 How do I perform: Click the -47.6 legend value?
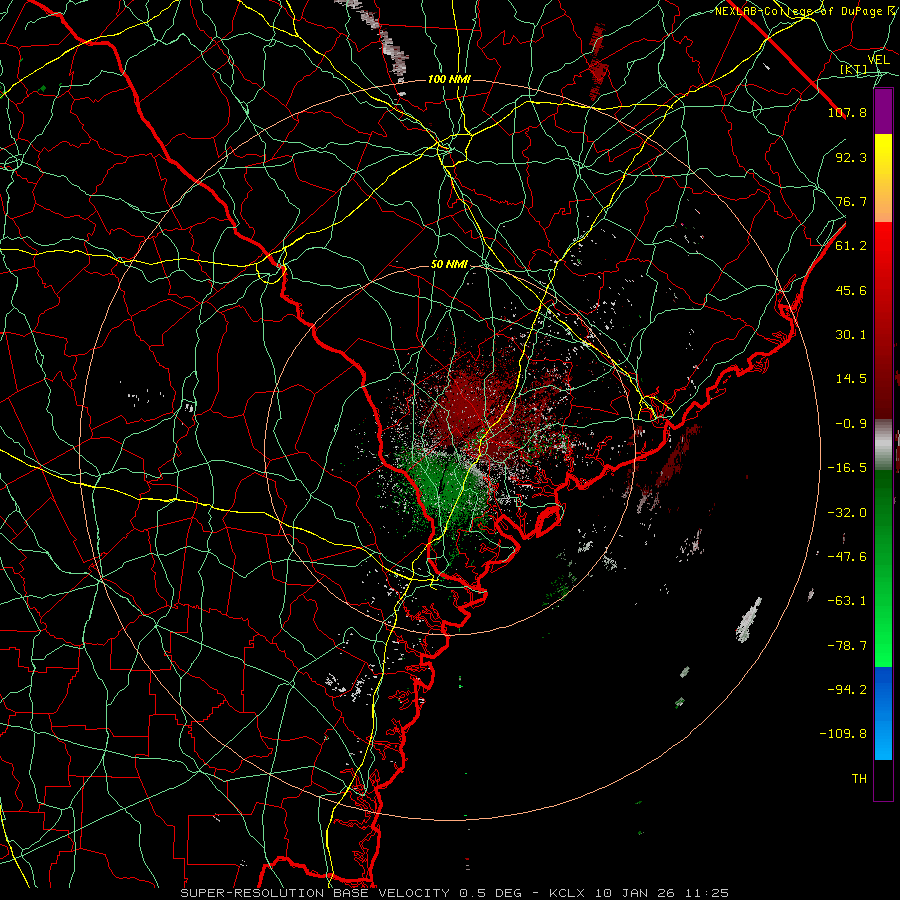point(847,557)
